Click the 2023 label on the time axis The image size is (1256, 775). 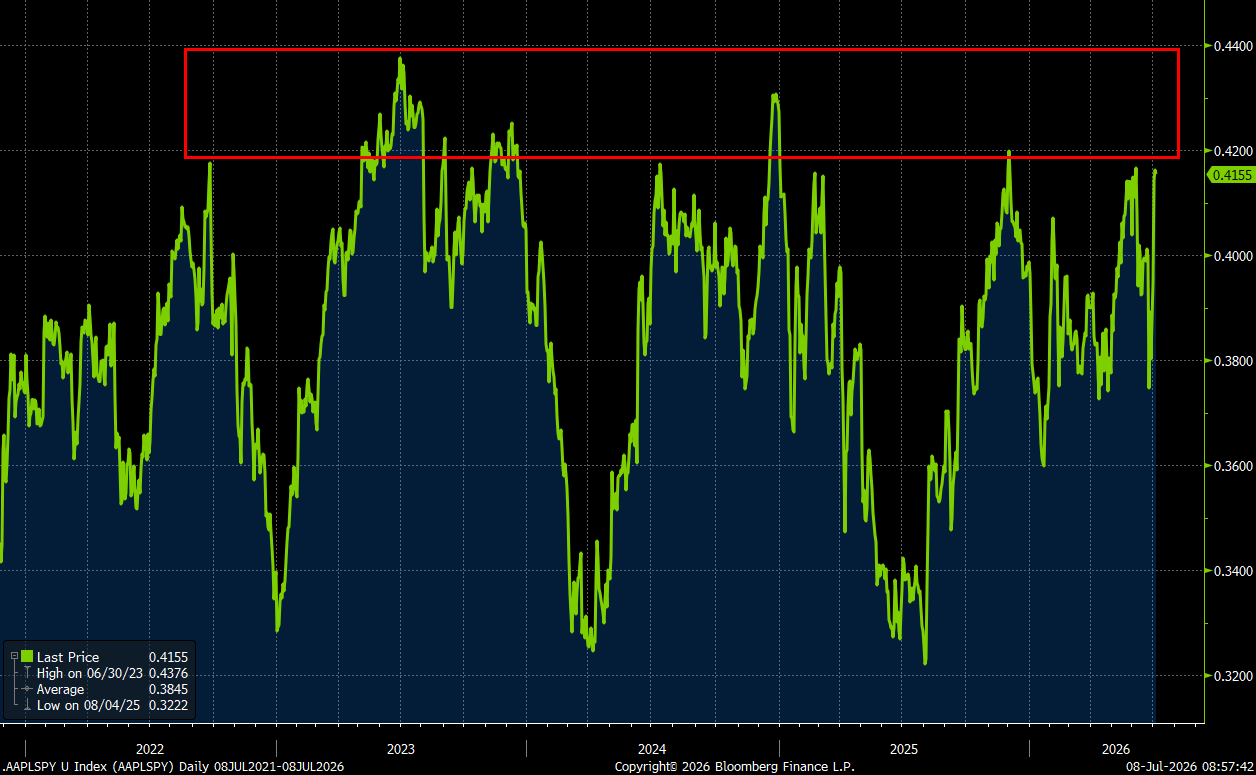(x=401, y=749)
